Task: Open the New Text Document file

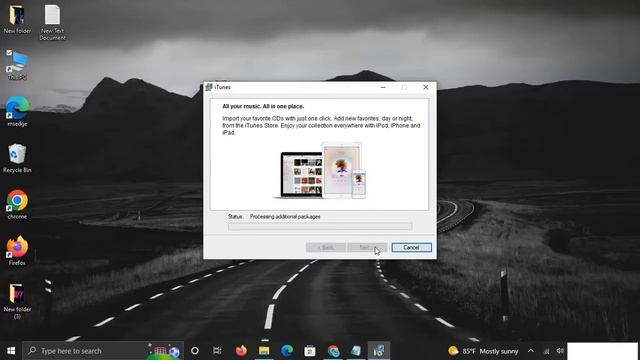Action: coord(52,22)
